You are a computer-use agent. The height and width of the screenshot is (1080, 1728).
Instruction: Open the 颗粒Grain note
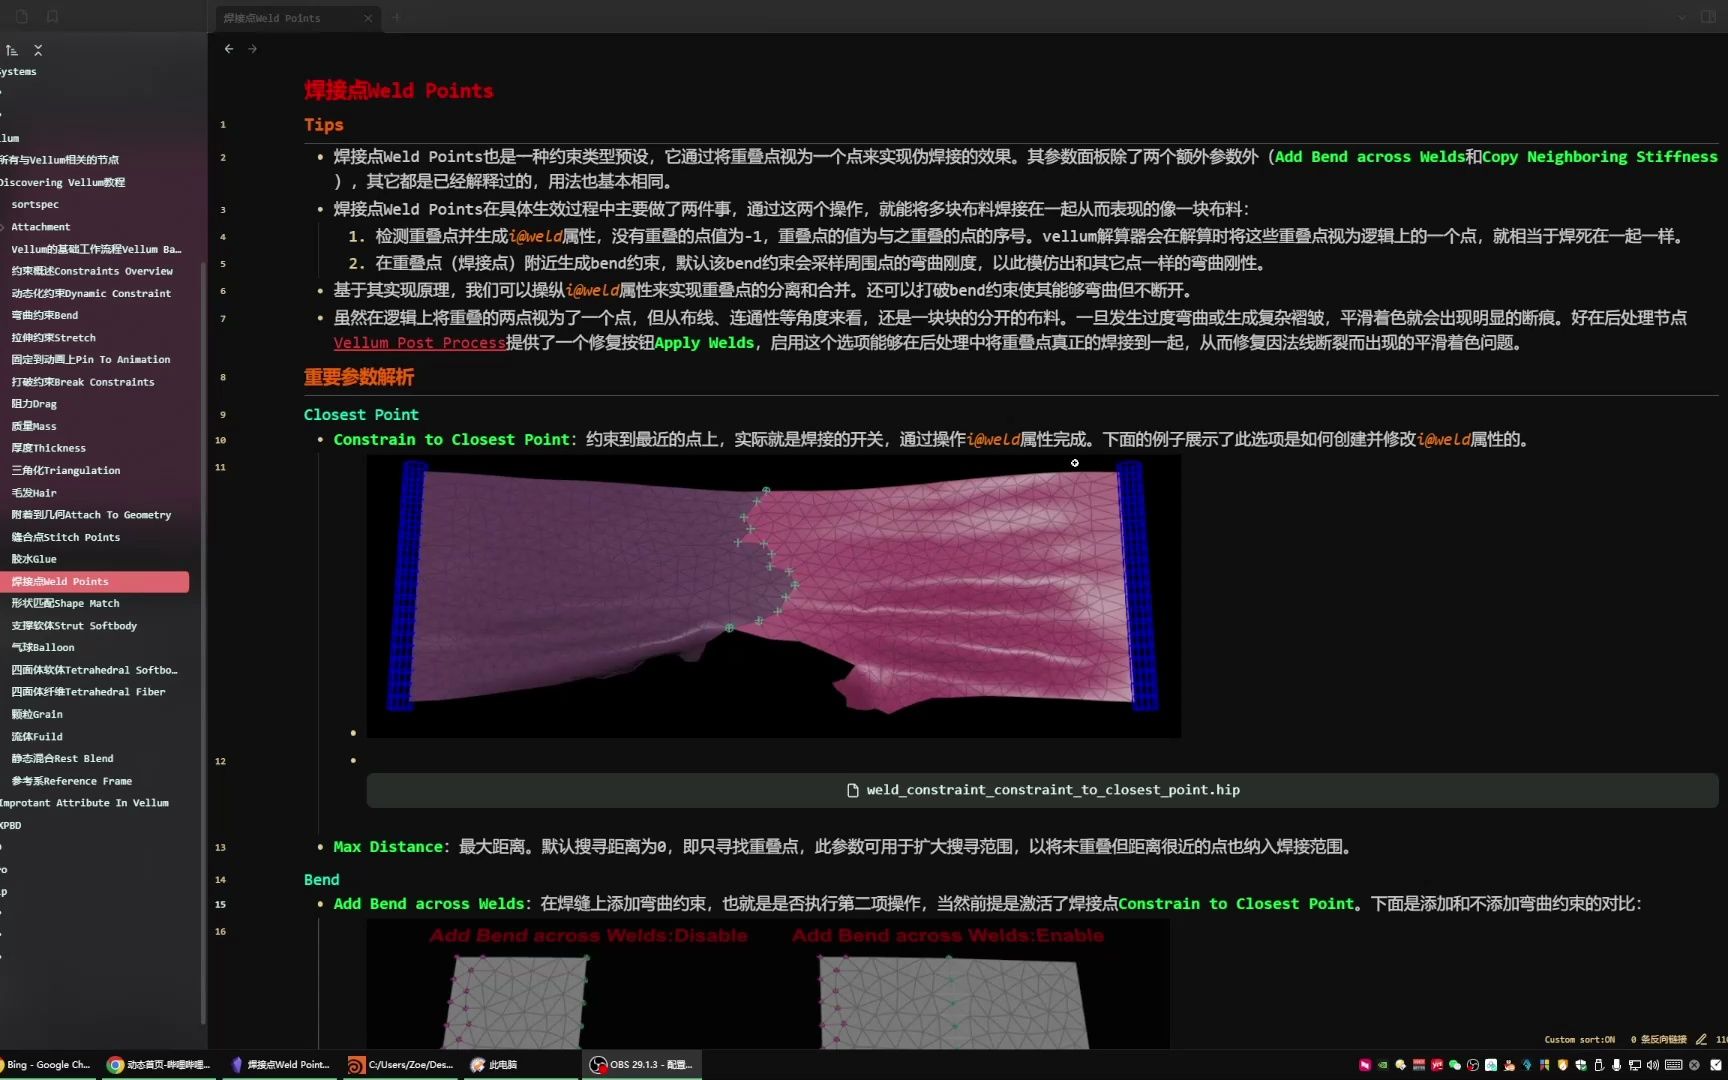37,714
